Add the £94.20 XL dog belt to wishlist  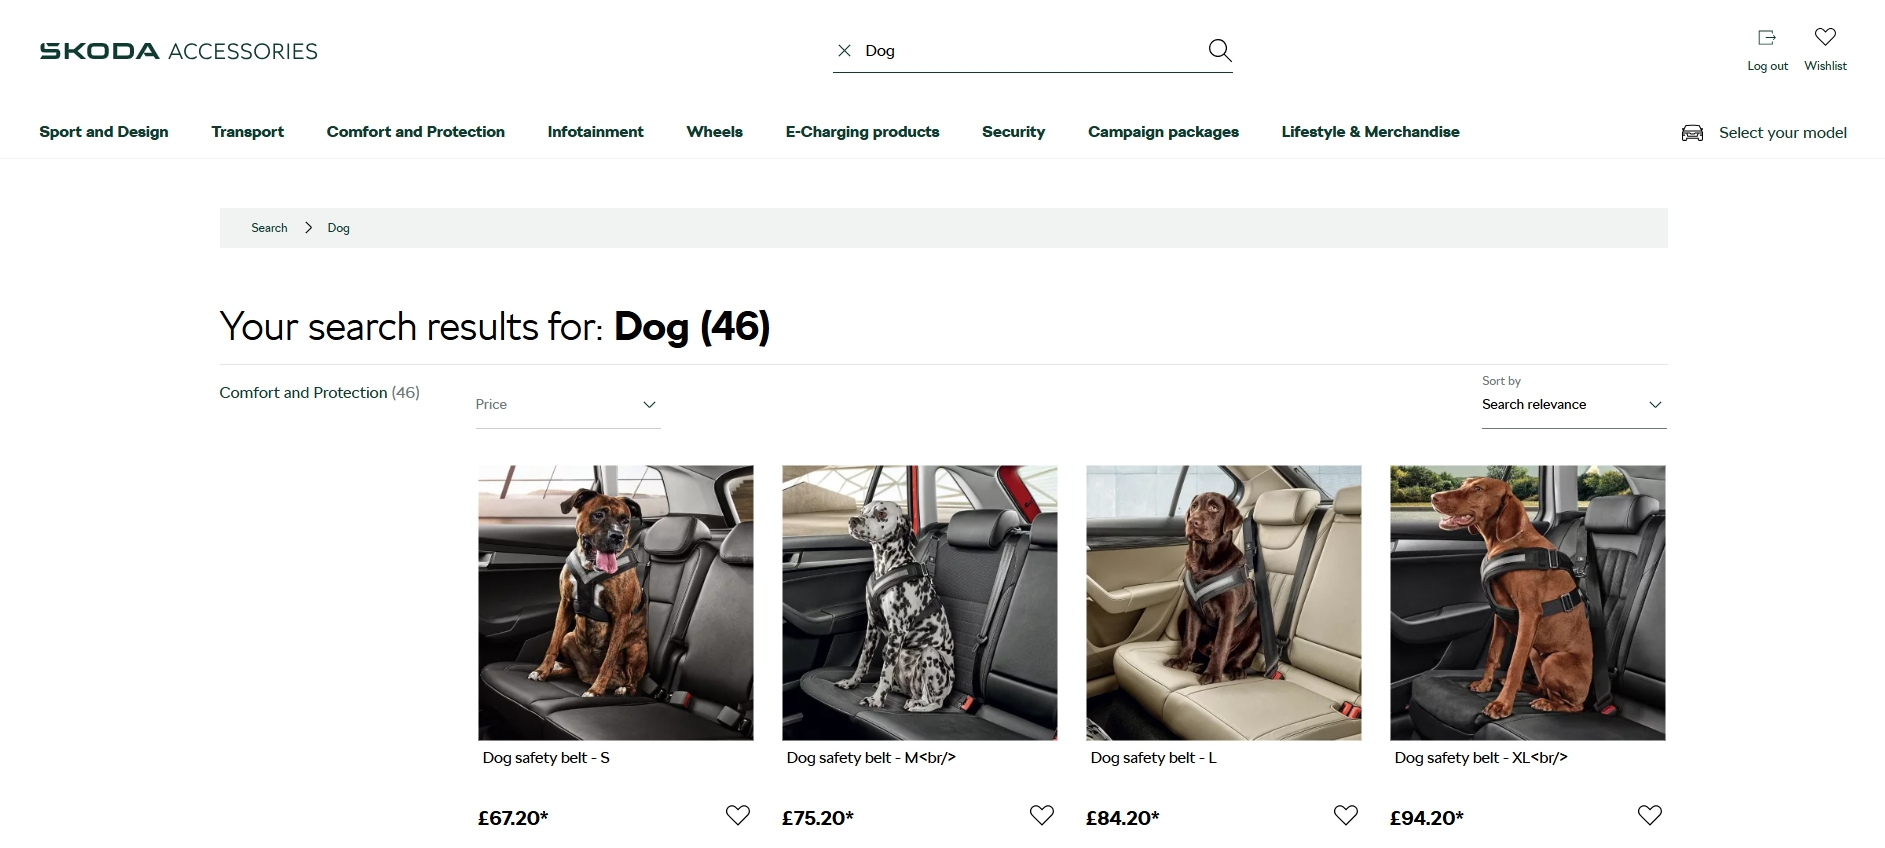[1650, 815]
